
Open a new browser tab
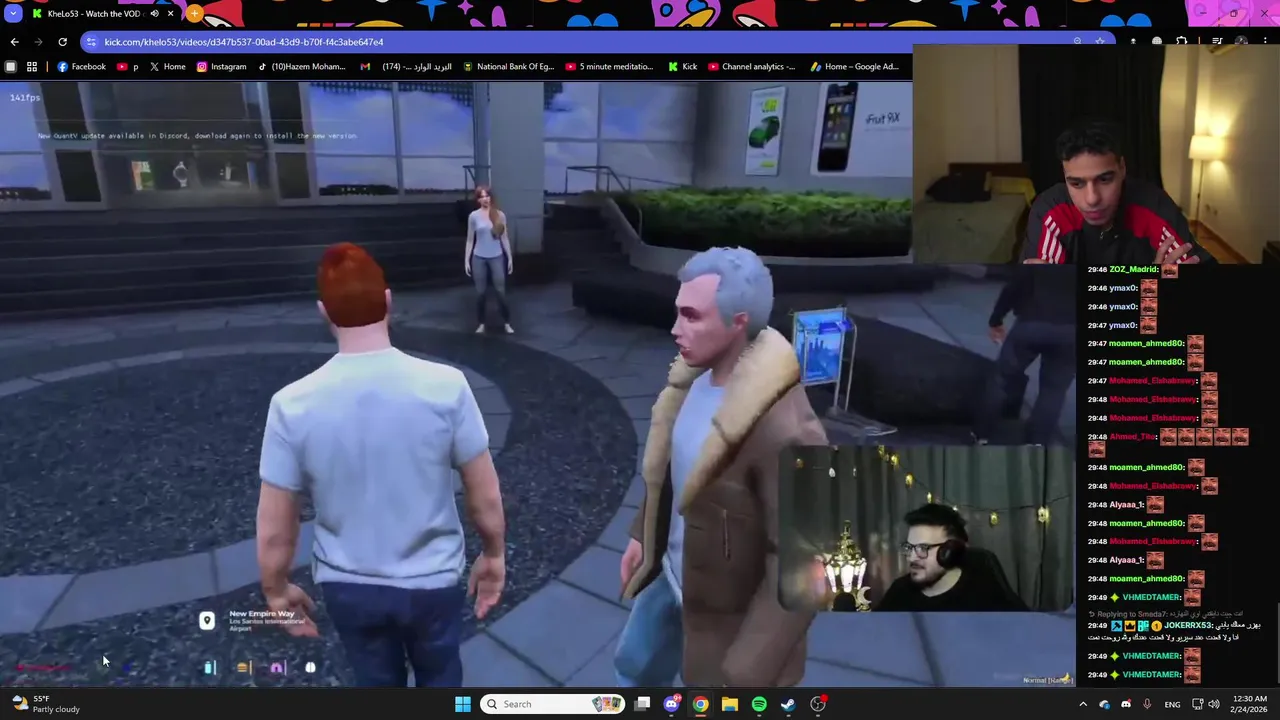point(194,14)
